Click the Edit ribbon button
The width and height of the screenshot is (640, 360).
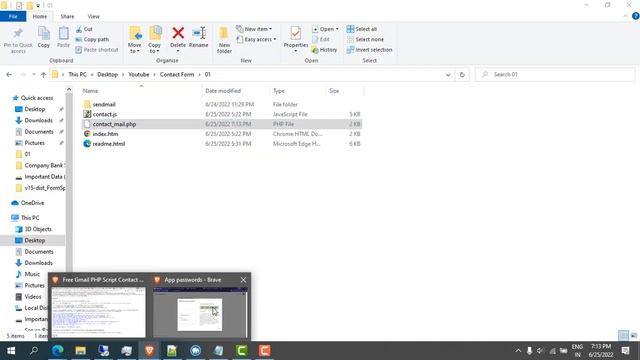coord(321,39)
